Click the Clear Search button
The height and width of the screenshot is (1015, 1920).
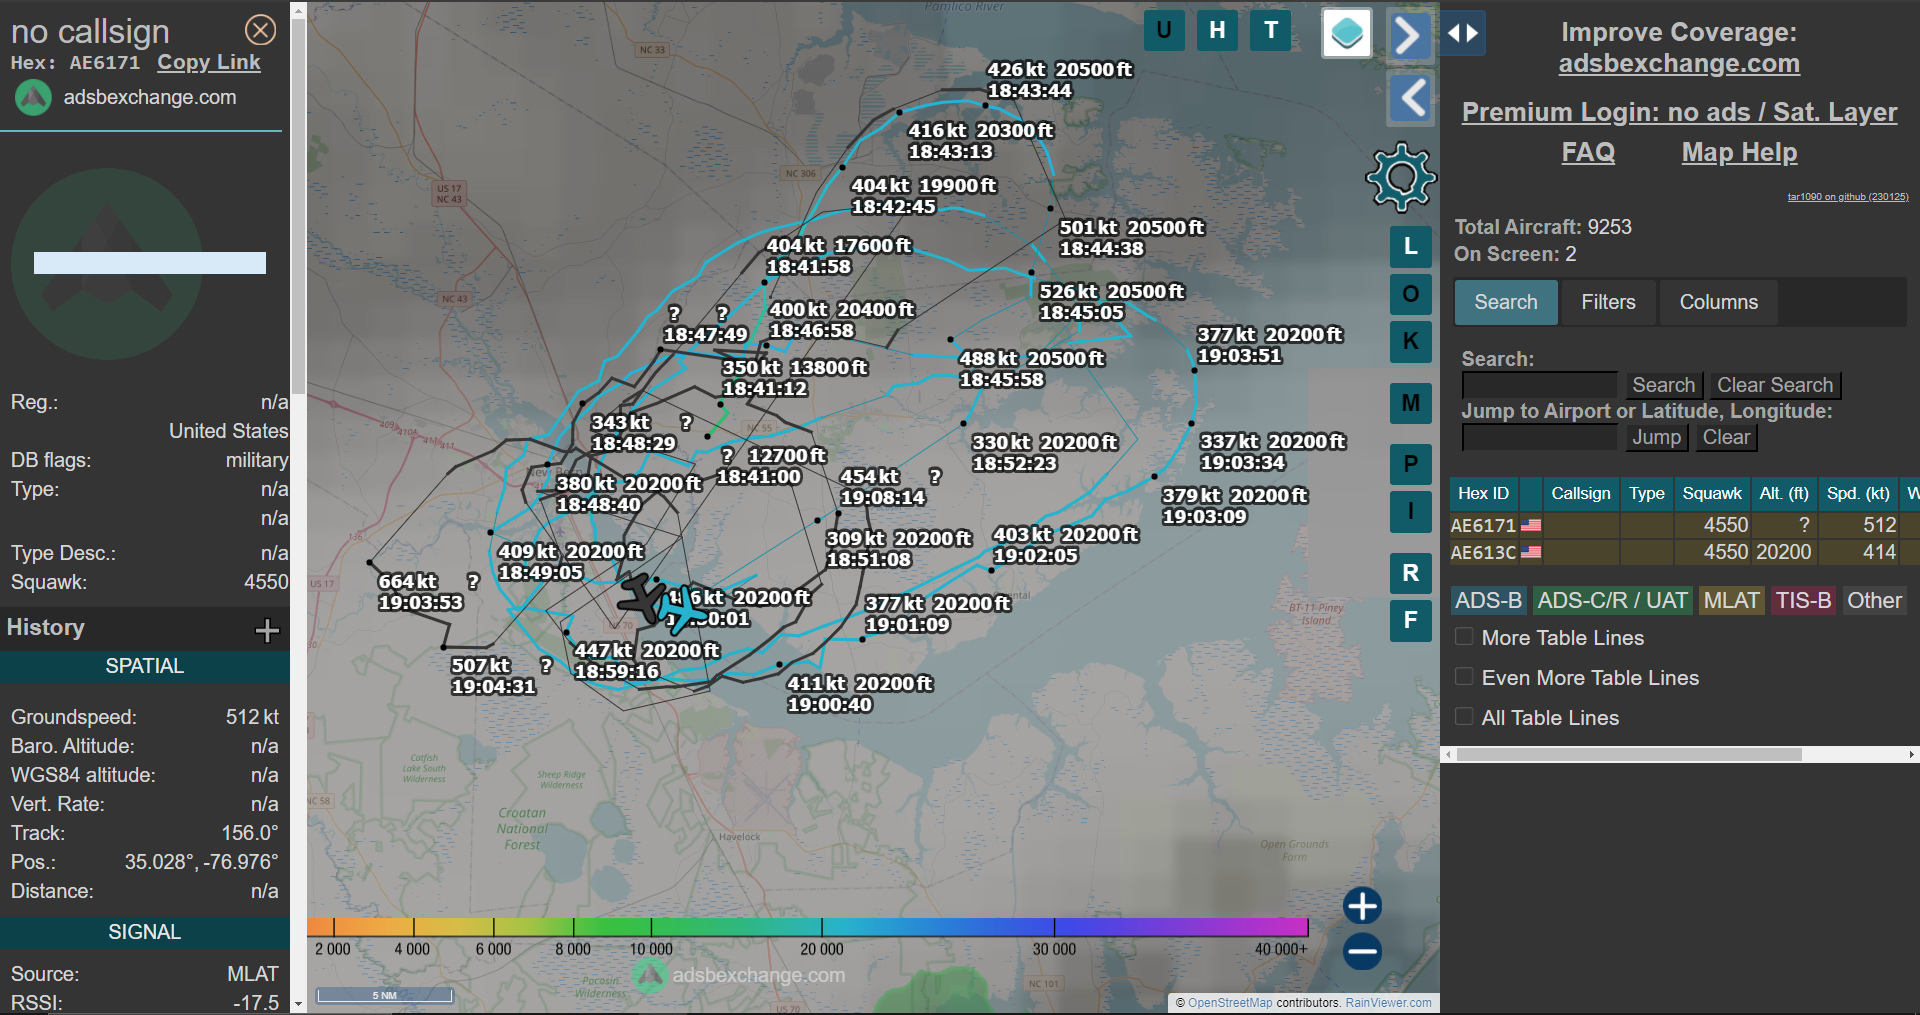coord(1774,385)
